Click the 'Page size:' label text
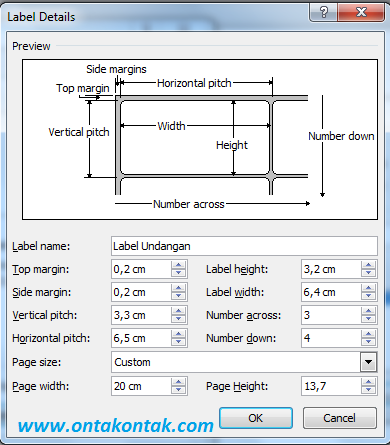This screenshot has height=445, width=390. pyautogui.click(x=37, y=362)
